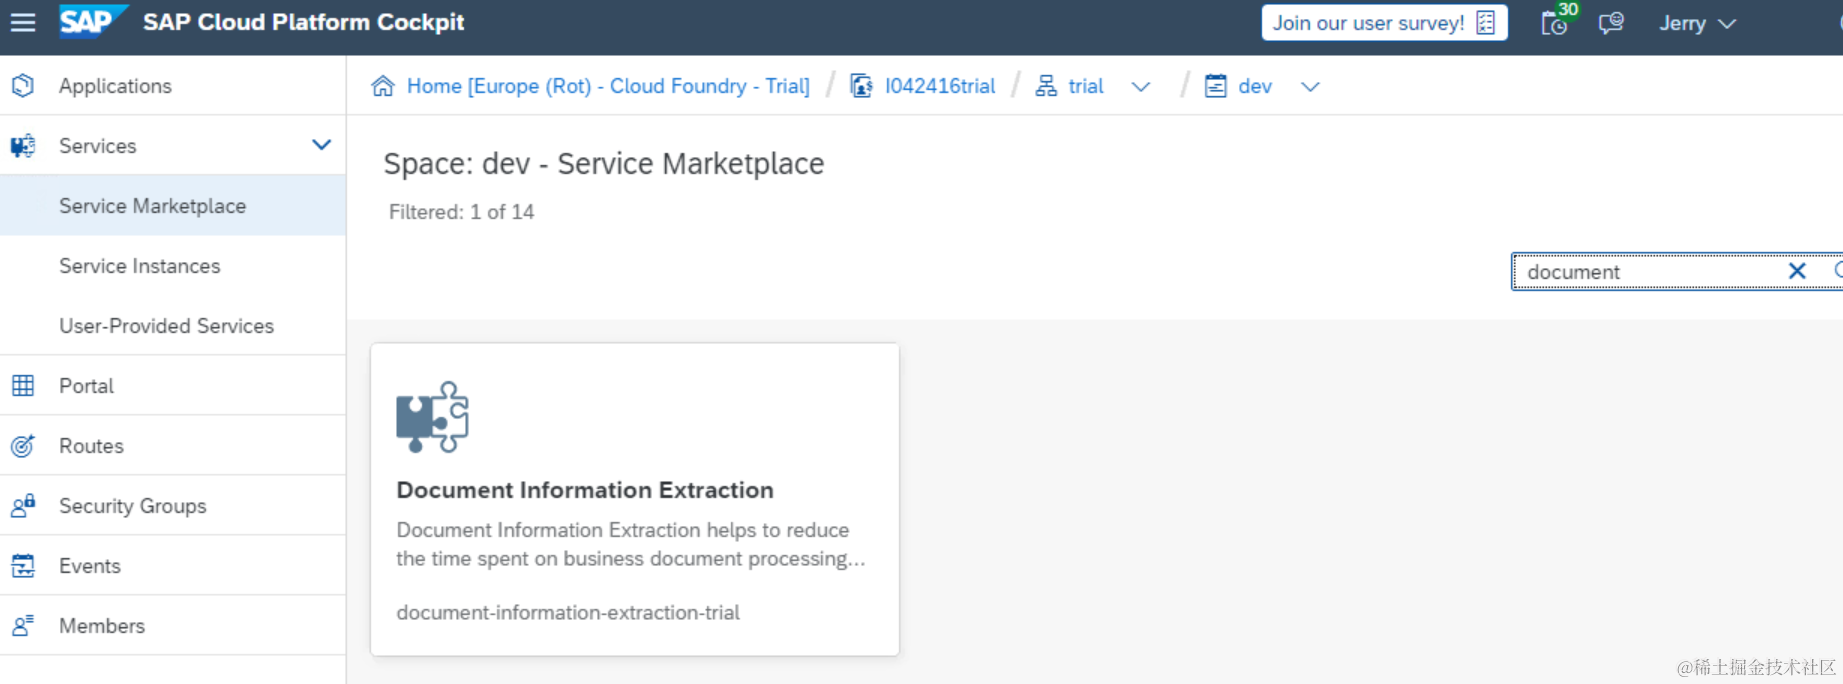Clear the search field with the X
Image resolution: width=1843 pixels, height=684 pixels.
(x=1797, y=271)
